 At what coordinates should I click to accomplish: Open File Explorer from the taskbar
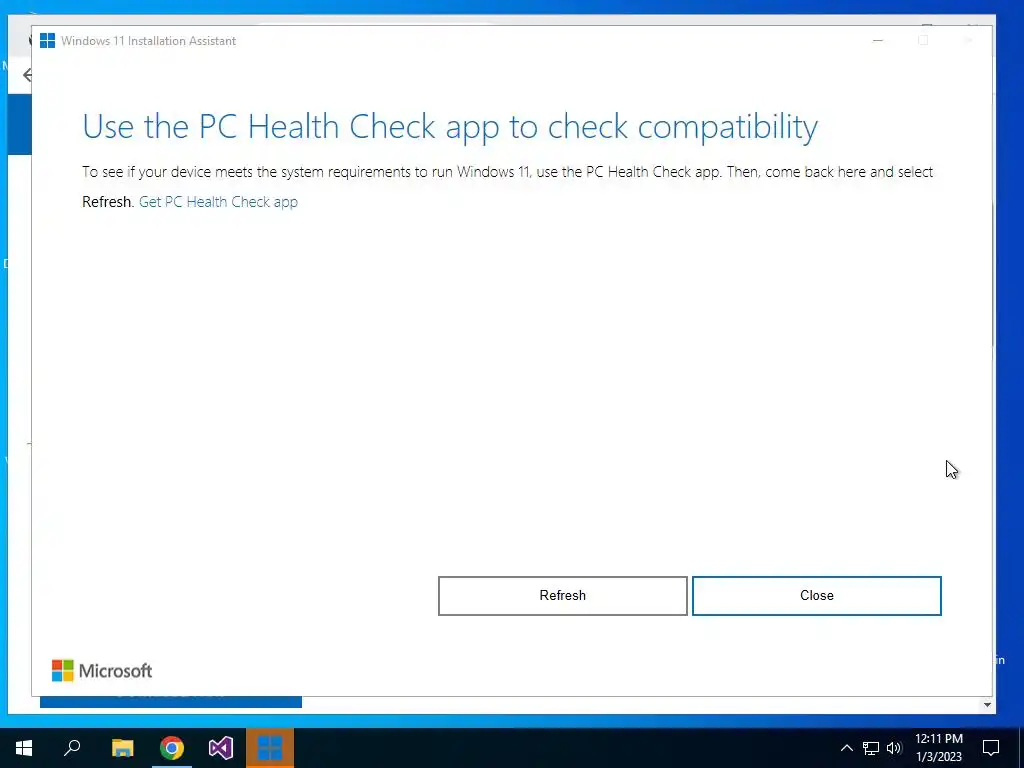coord(122,748)
